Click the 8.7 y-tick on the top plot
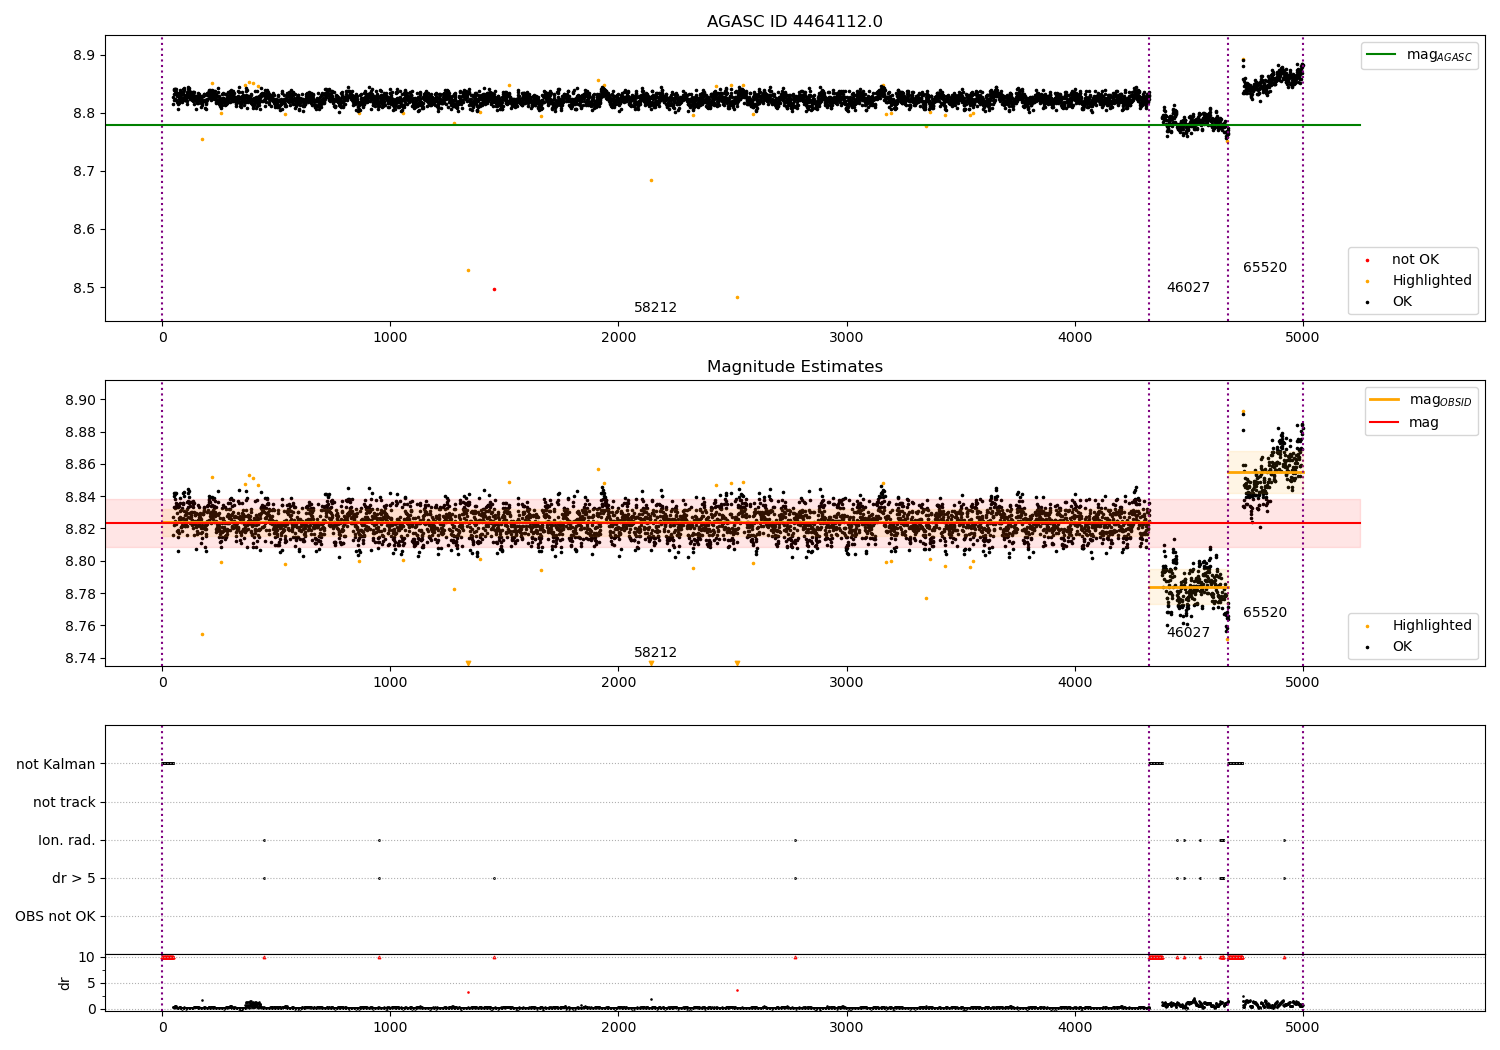The height and width of the screenshot is (1050, 1500). click(84, 172)
